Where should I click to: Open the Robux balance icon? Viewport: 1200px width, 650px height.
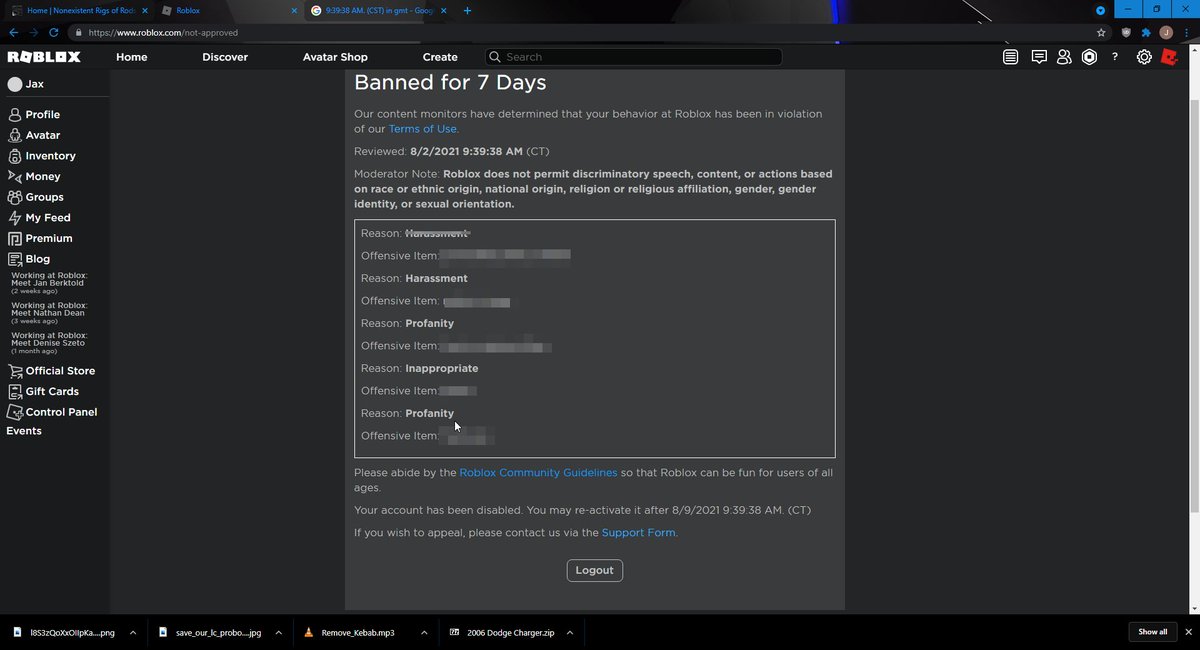[1089, 57]
